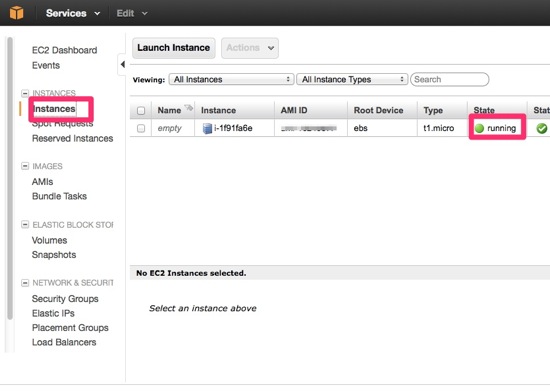This screenshot has width=550, height=391.
Task: Open Load Balancers
Action: point(64,343)
